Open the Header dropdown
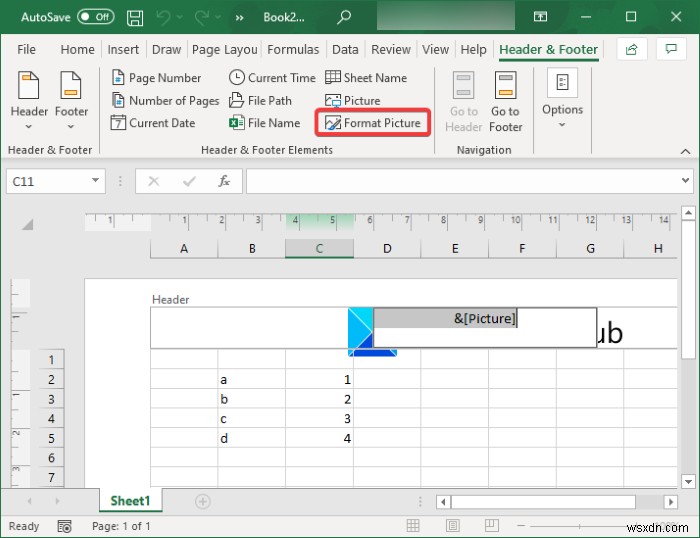This screenshot has height=538, width=700. tap(29, 100)
